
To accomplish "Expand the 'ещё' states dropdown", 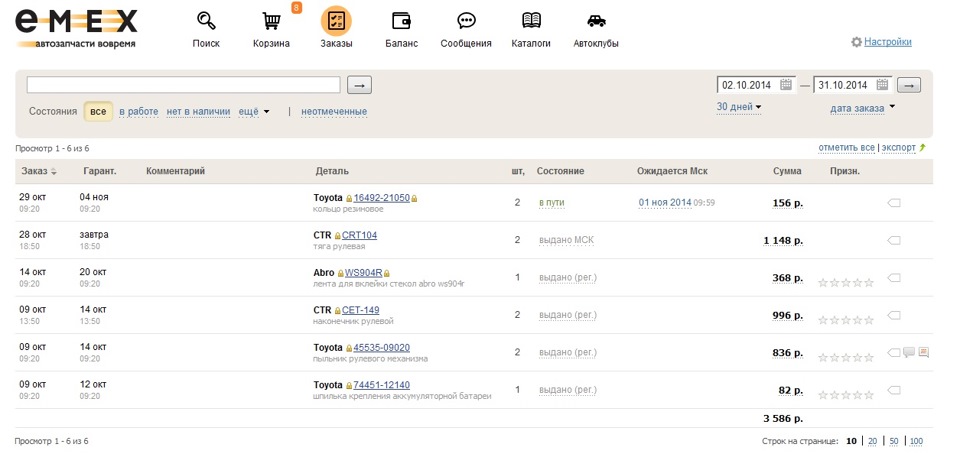I will coord(254,112).
